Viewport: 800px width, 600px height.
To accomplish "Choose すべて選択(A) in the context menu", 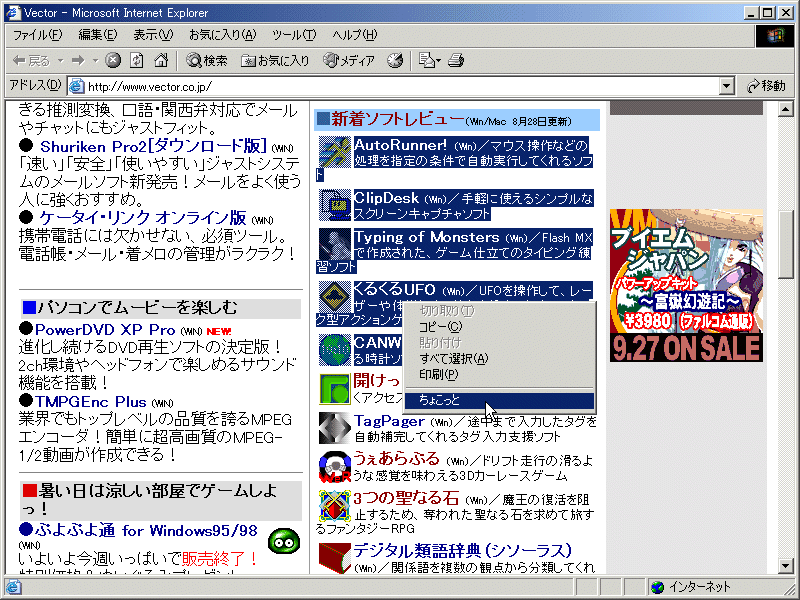I will [x=499, y=359].
